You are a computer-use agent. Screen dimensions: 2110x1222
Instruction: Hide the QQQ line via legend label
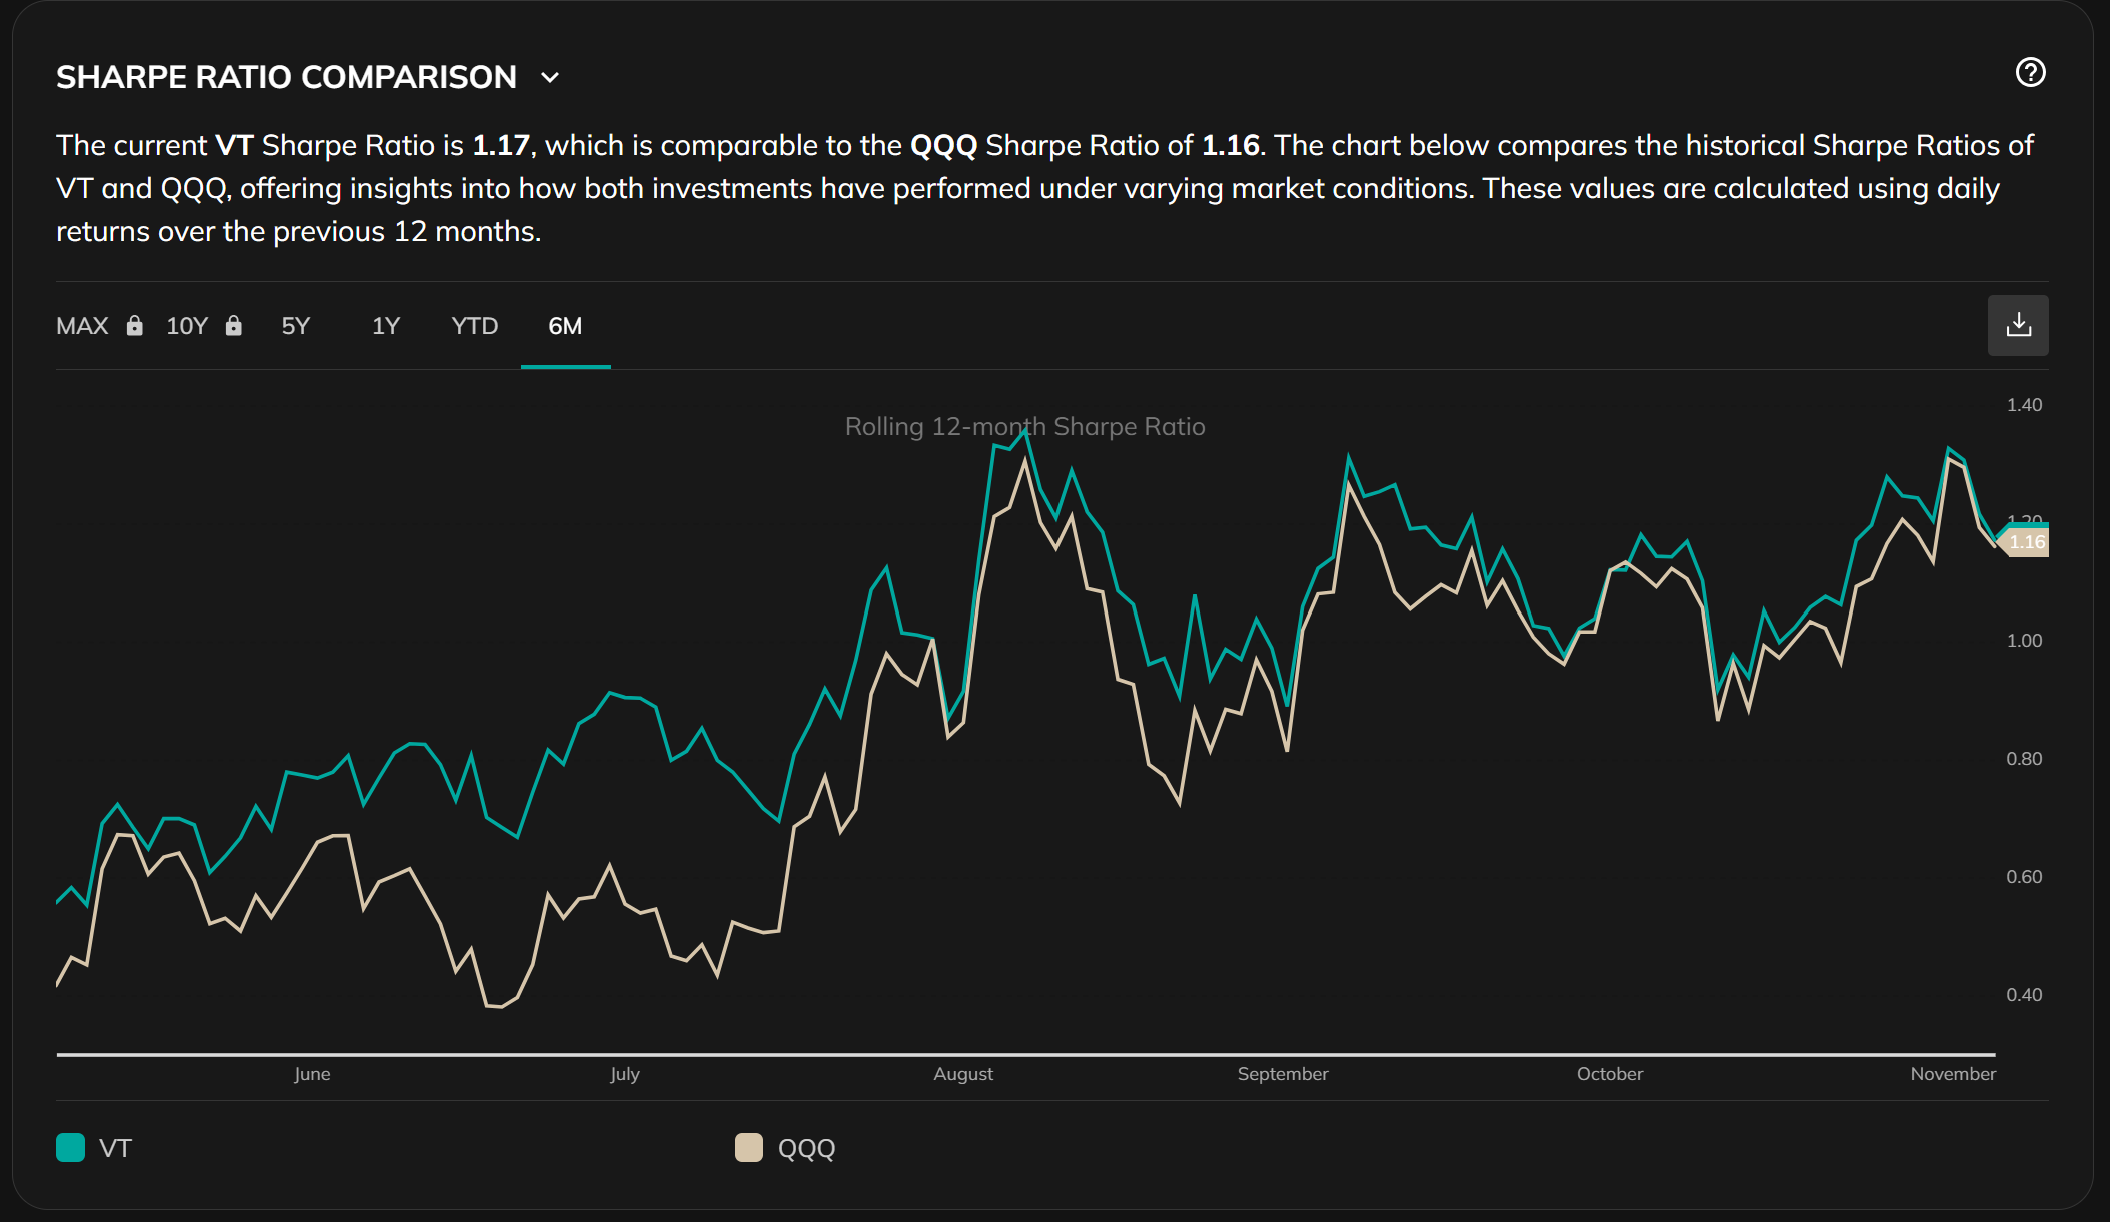[x=806, y=1148]
